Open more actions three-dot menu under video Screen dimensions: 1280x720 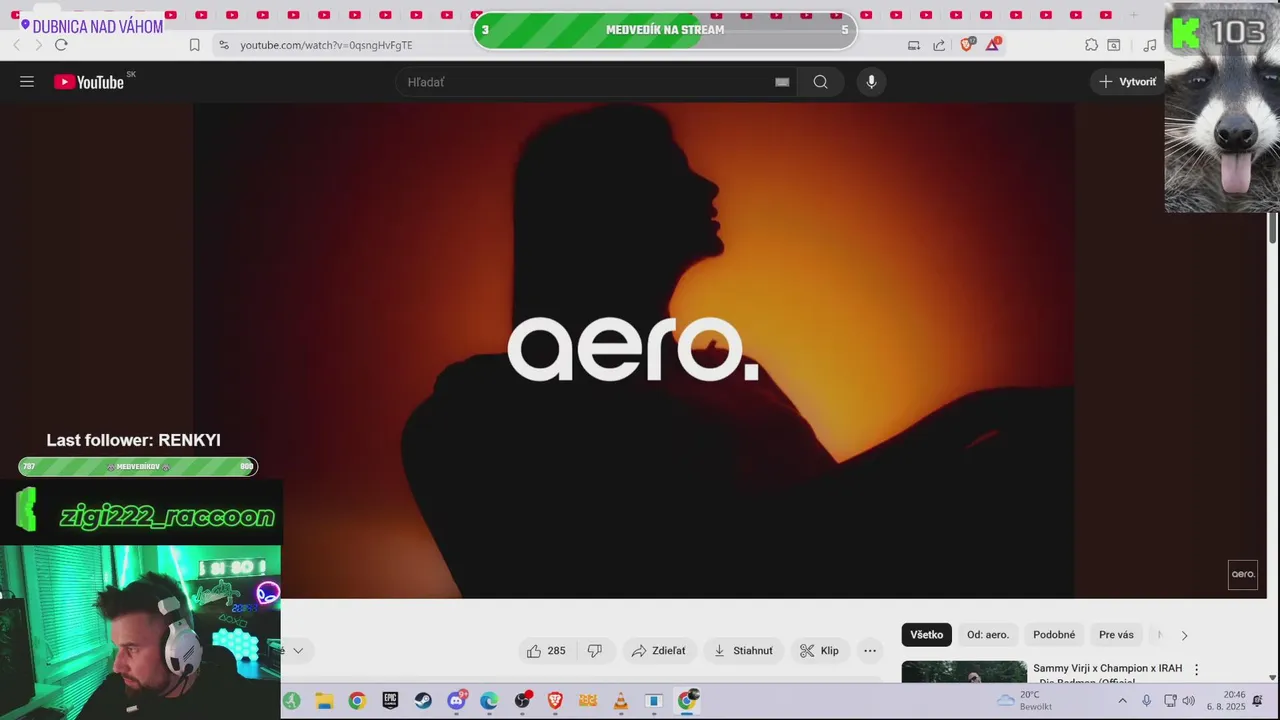click(870, 651)
